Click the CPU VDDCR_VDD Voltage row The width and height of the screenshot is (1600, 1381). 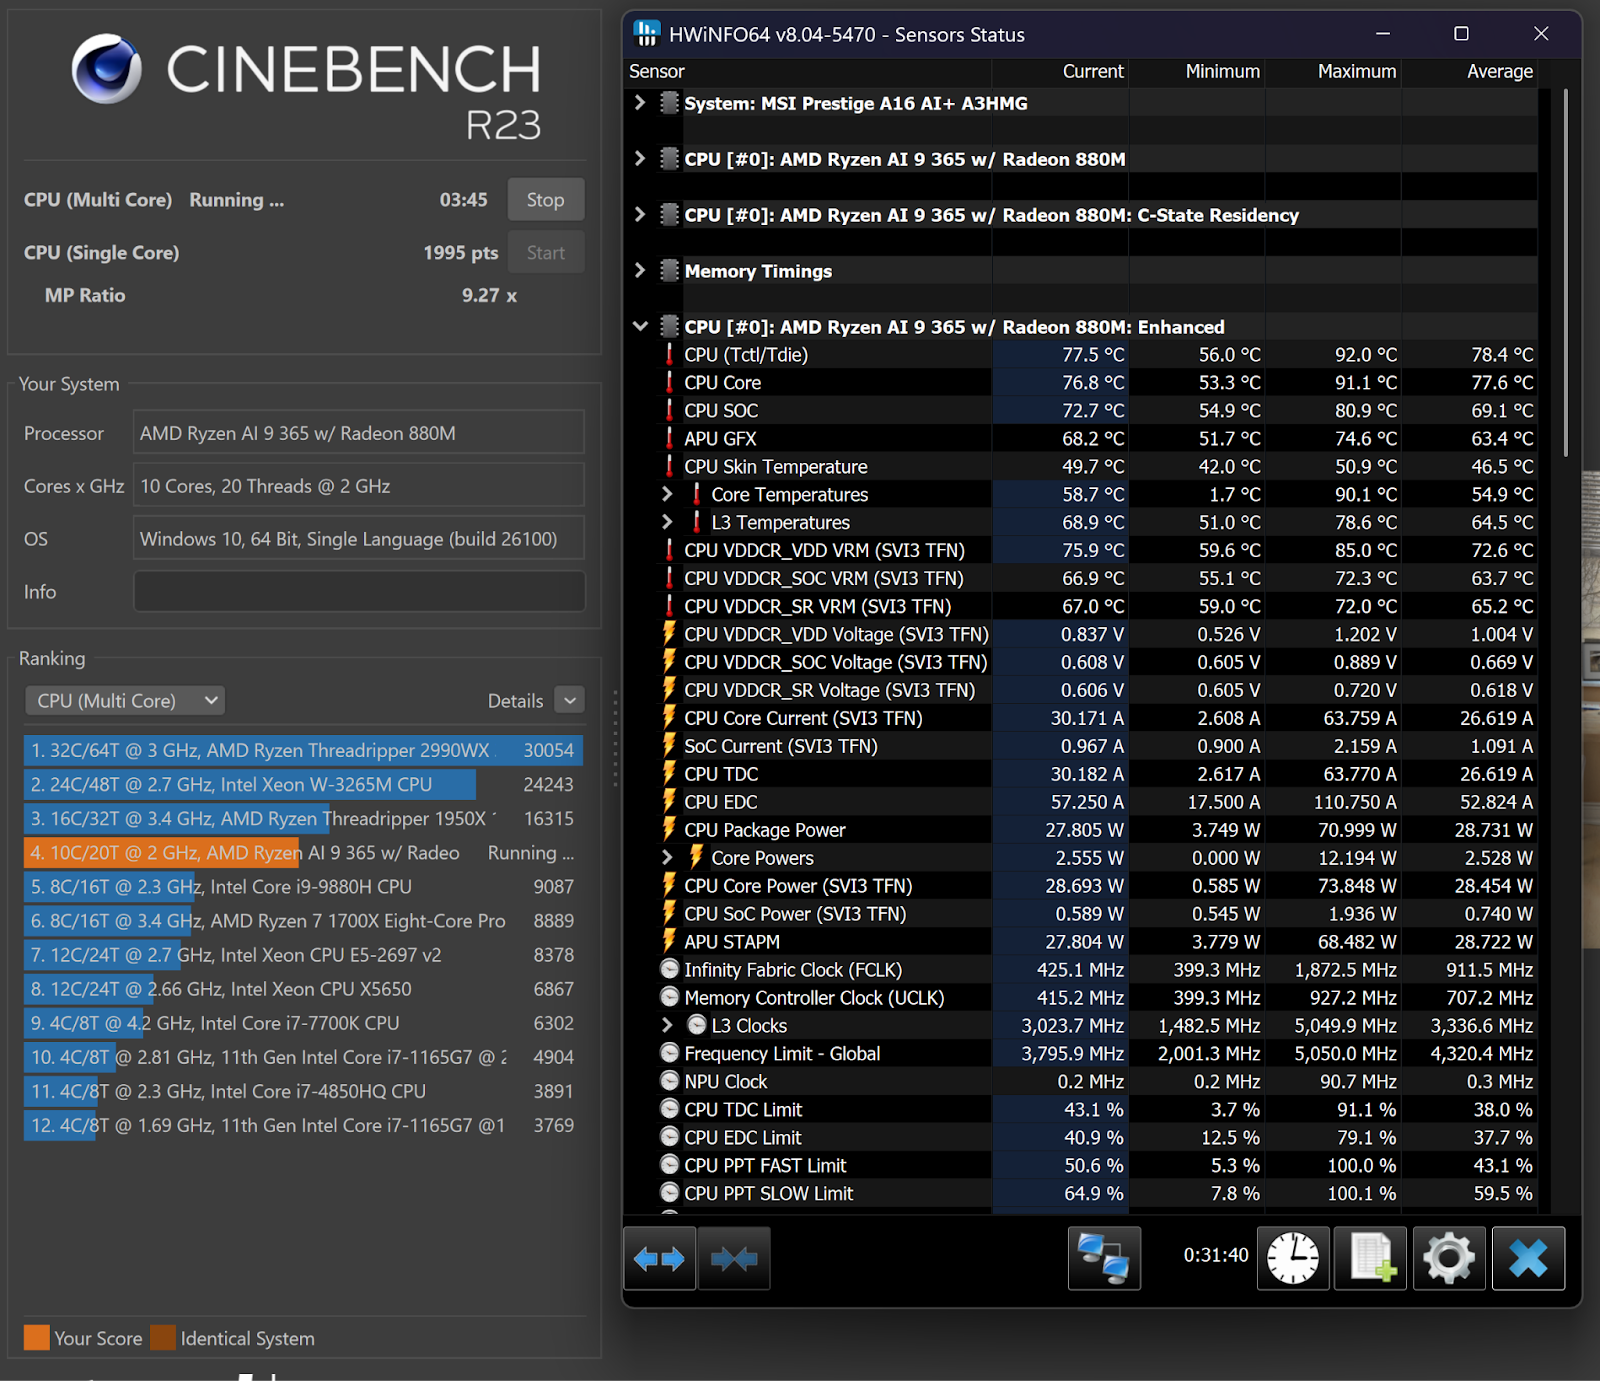point(1097,634)
